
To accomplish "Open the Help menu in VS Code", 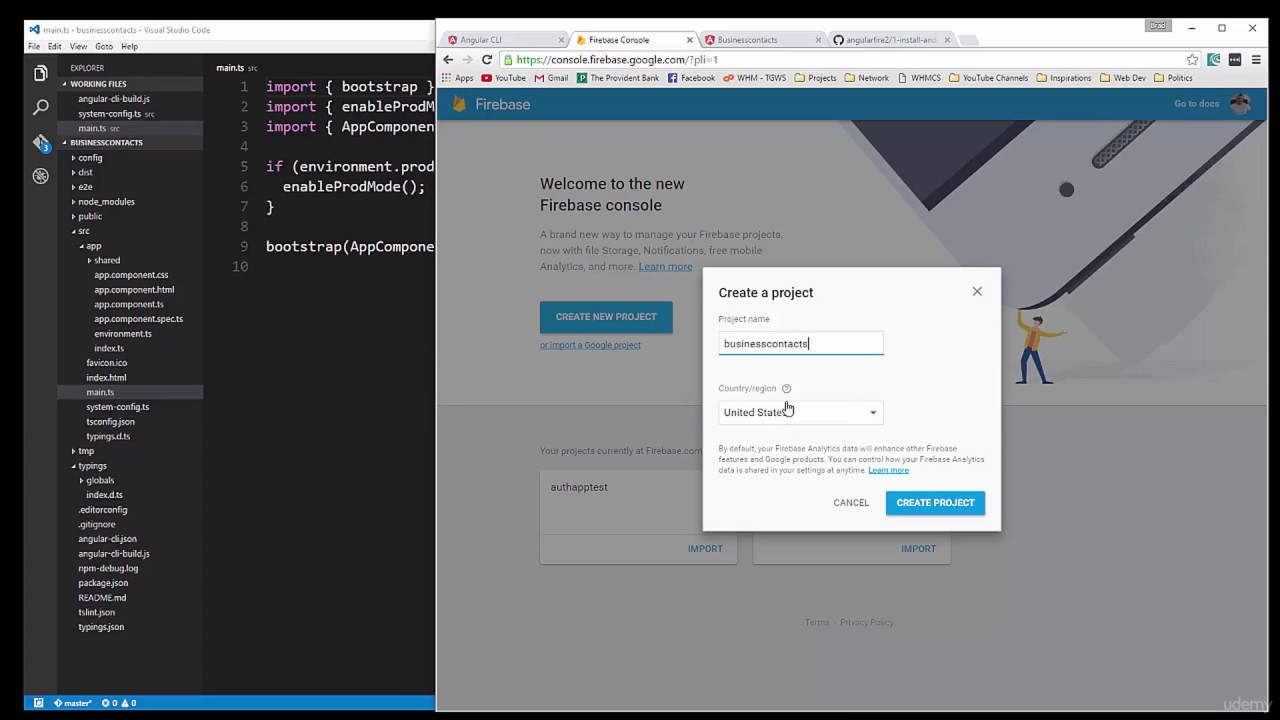I will pyautogui.click(x=130, y=47).
